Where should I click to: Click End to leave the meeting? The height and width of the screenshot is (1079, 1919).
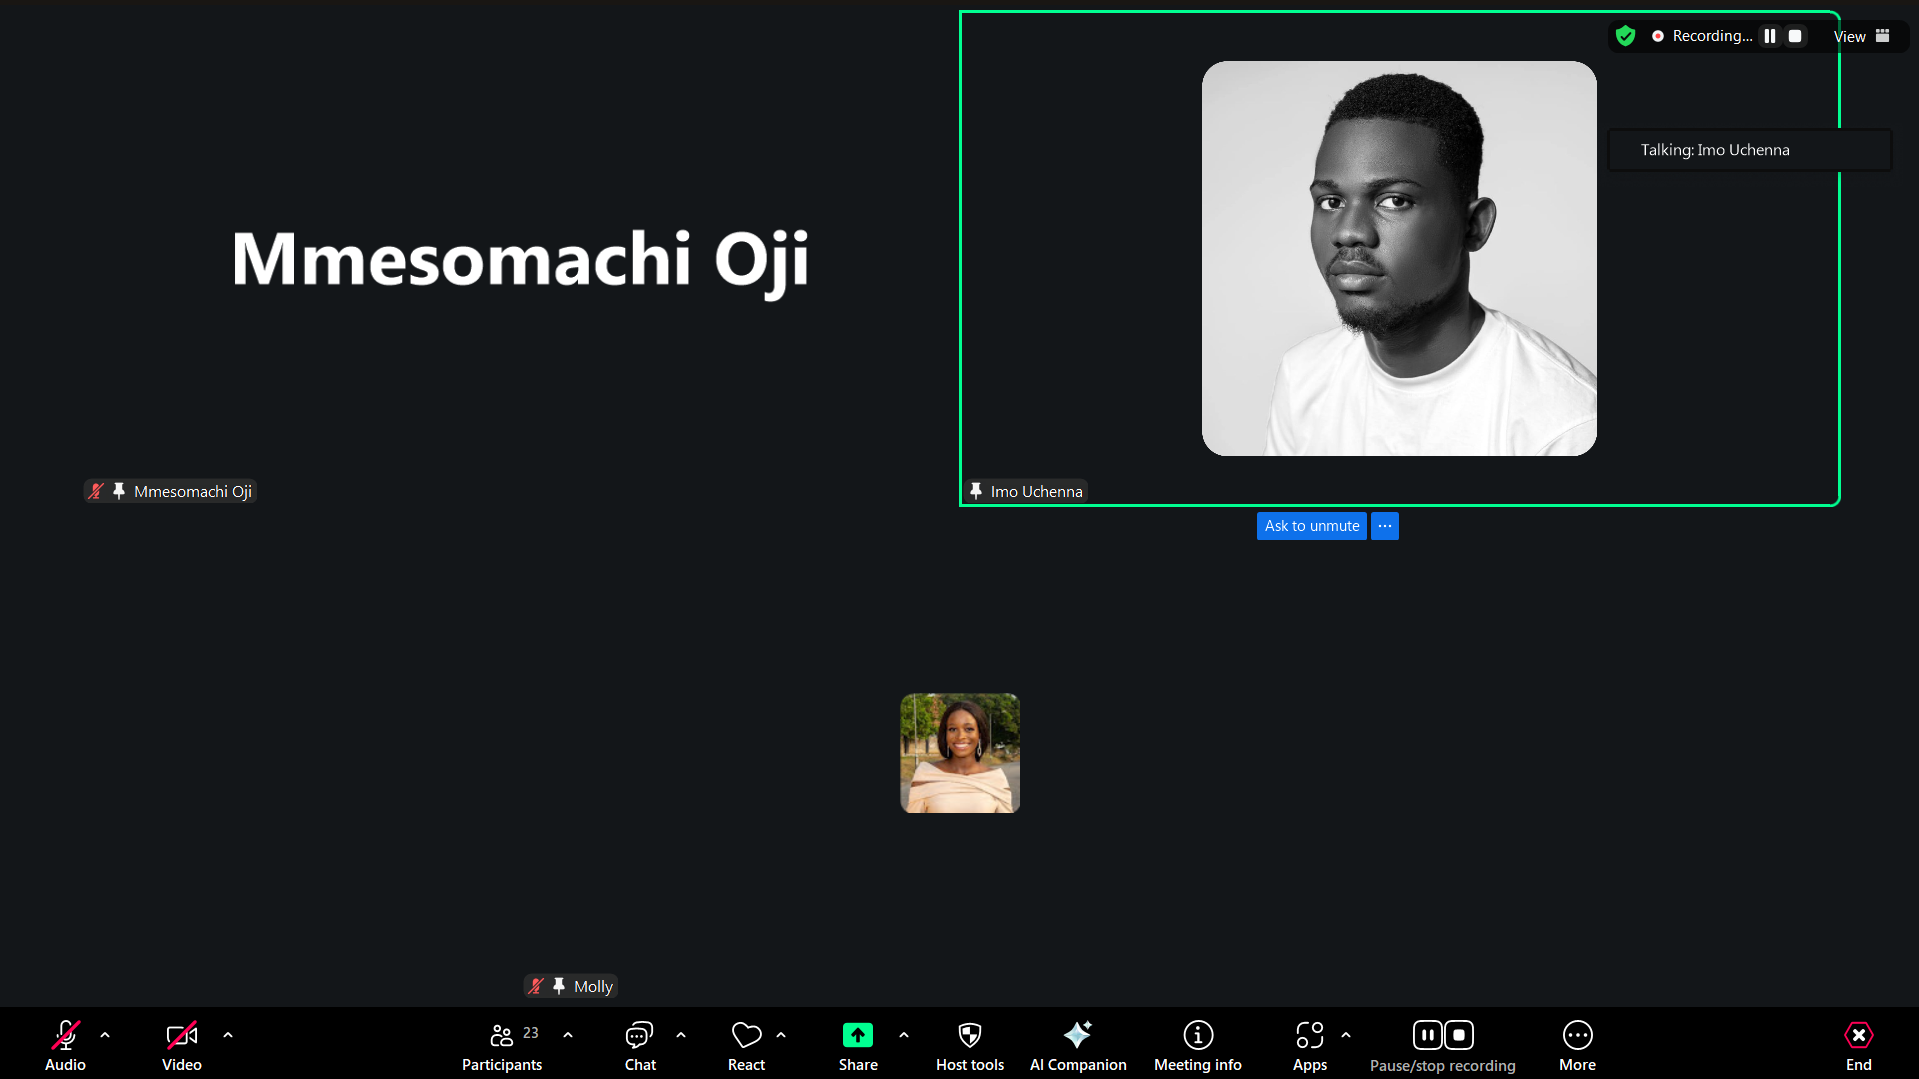[1858, 1044]
